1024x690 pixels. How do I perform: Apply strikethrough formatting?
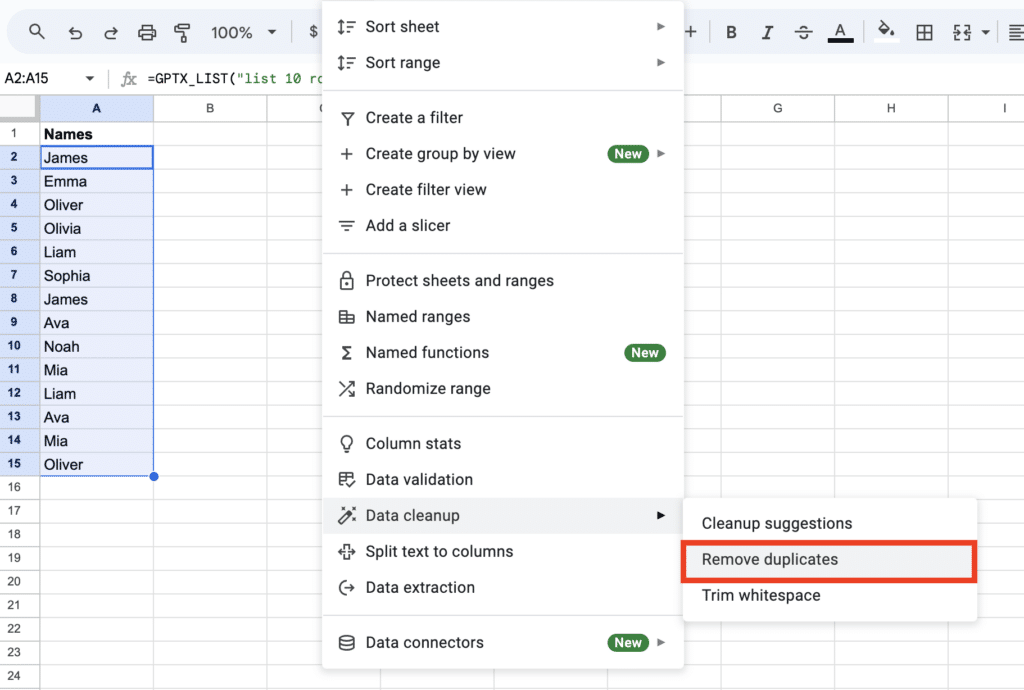[x=803, y=32]
